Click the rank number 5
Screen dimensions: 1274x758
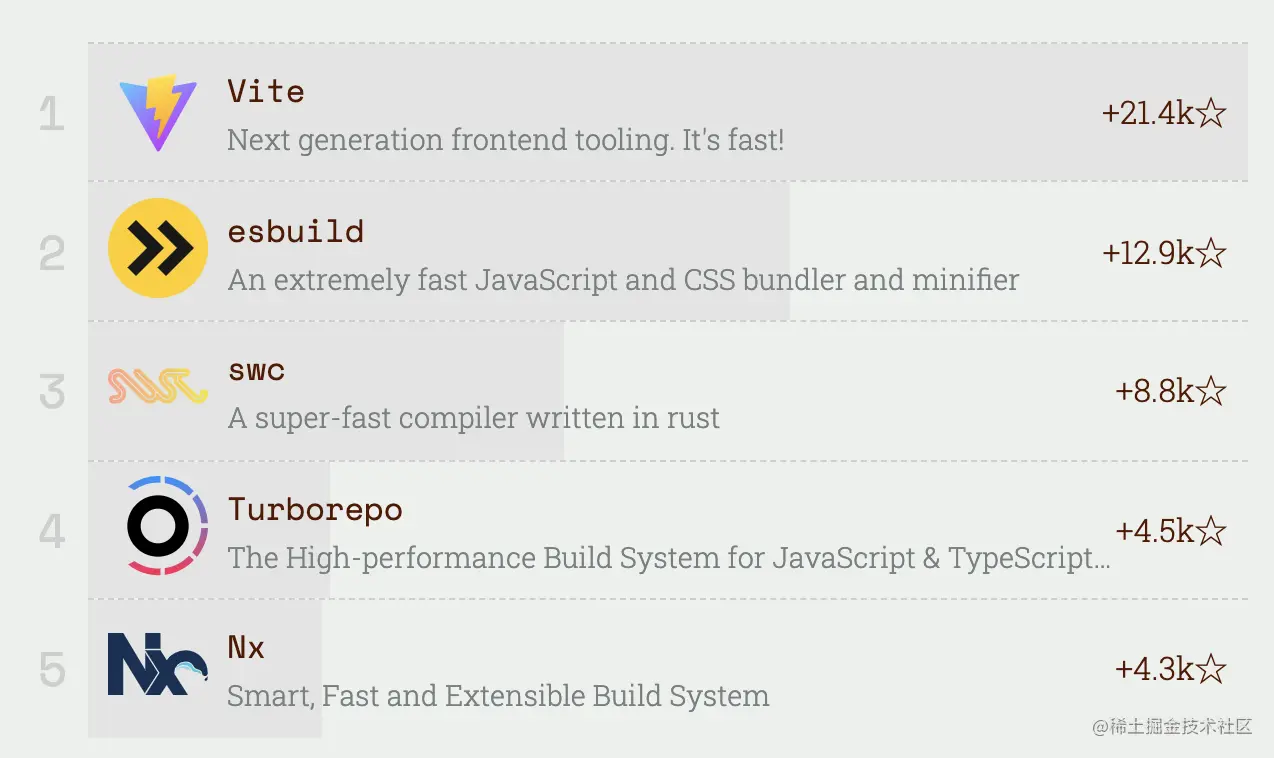click(52, 670)
